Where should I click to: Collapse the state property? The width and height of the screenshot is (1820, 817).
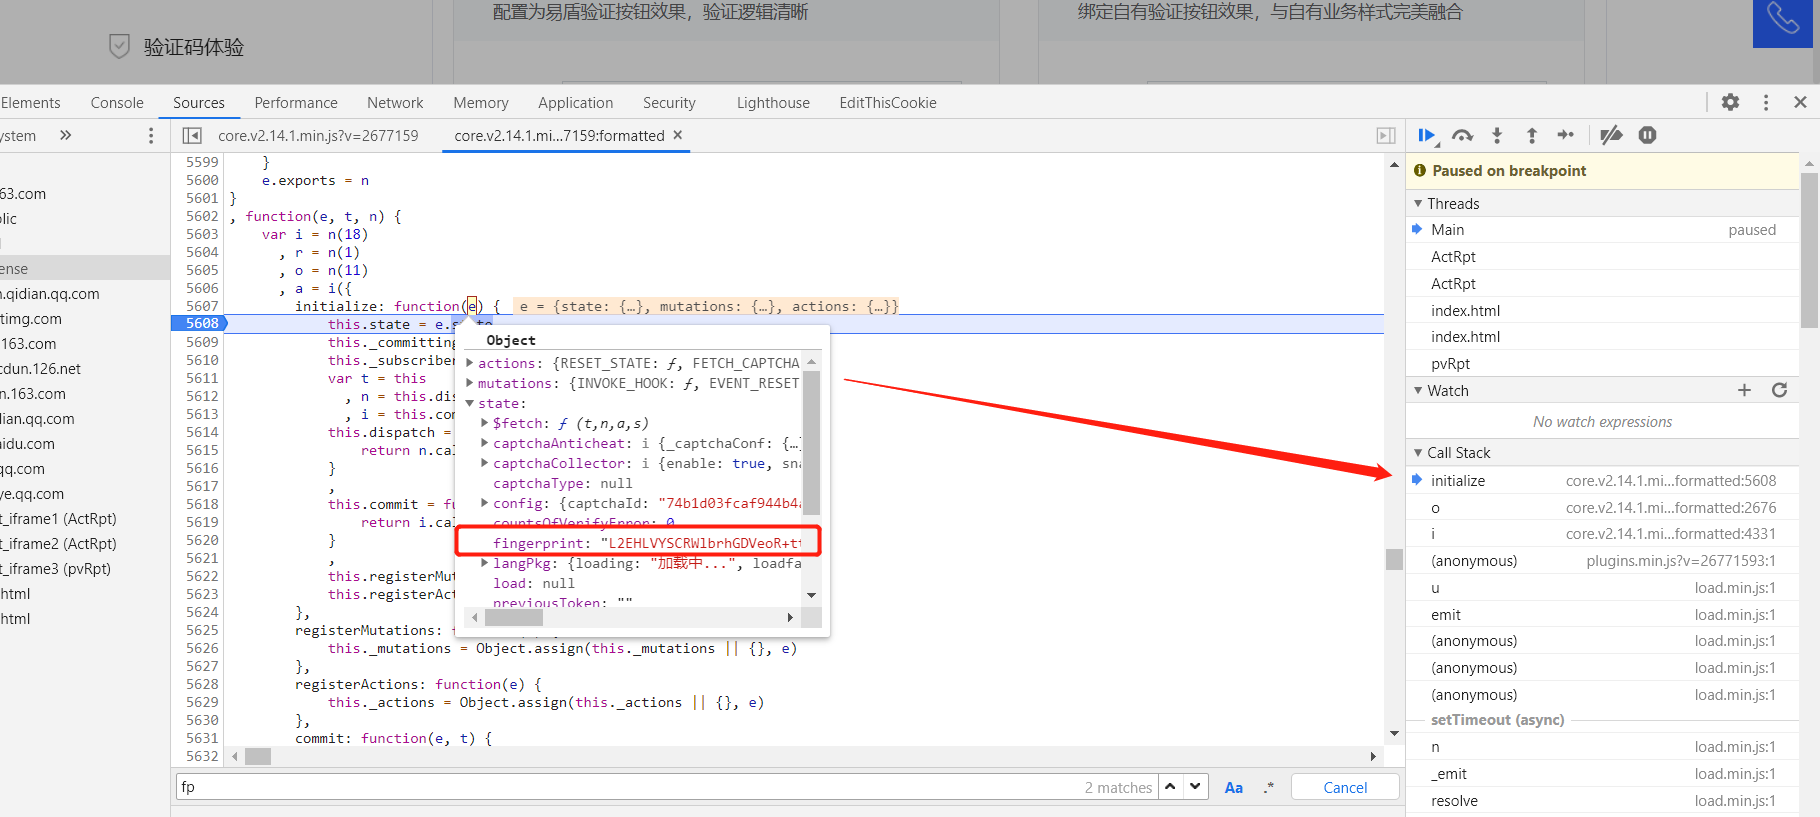470,403
